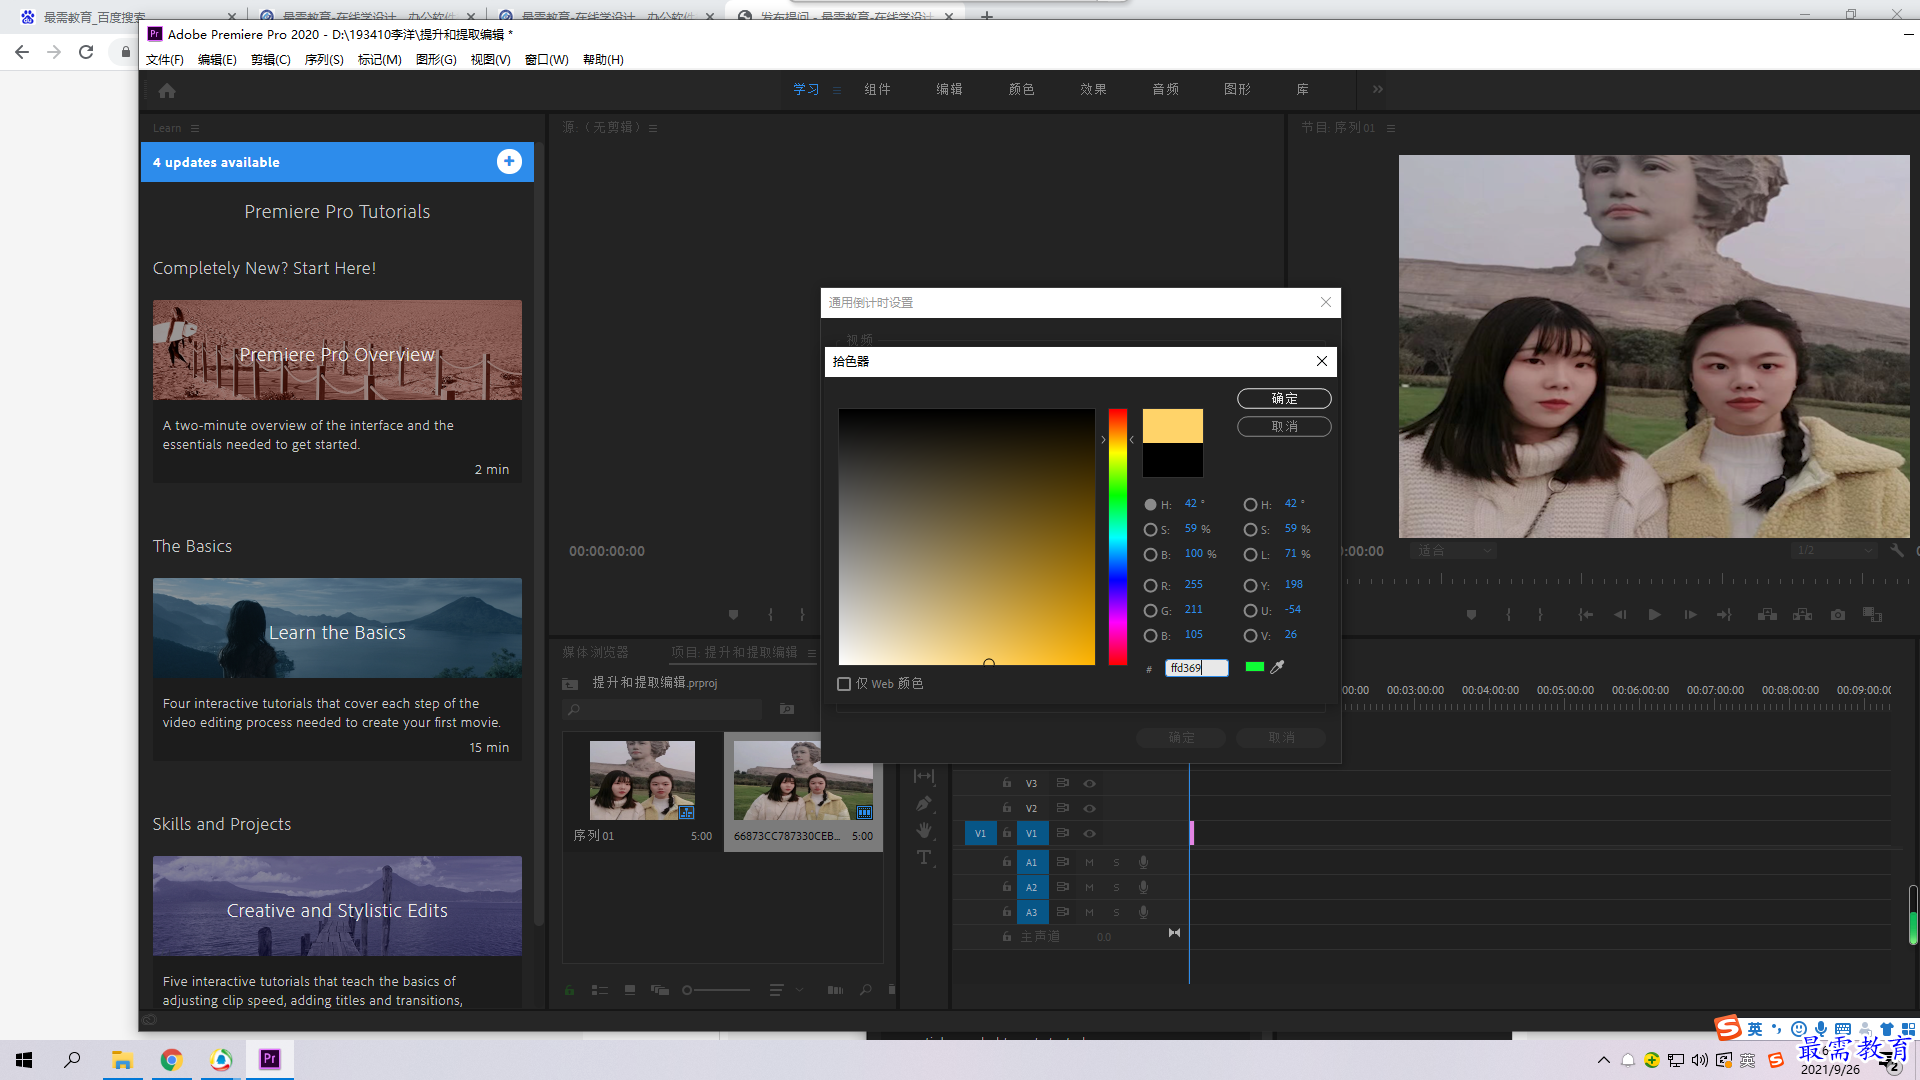The height and width of the screenshot is (1080, 1920).
Task: Click the vertical hue spectrum slider
Action: click(1117, 537)
